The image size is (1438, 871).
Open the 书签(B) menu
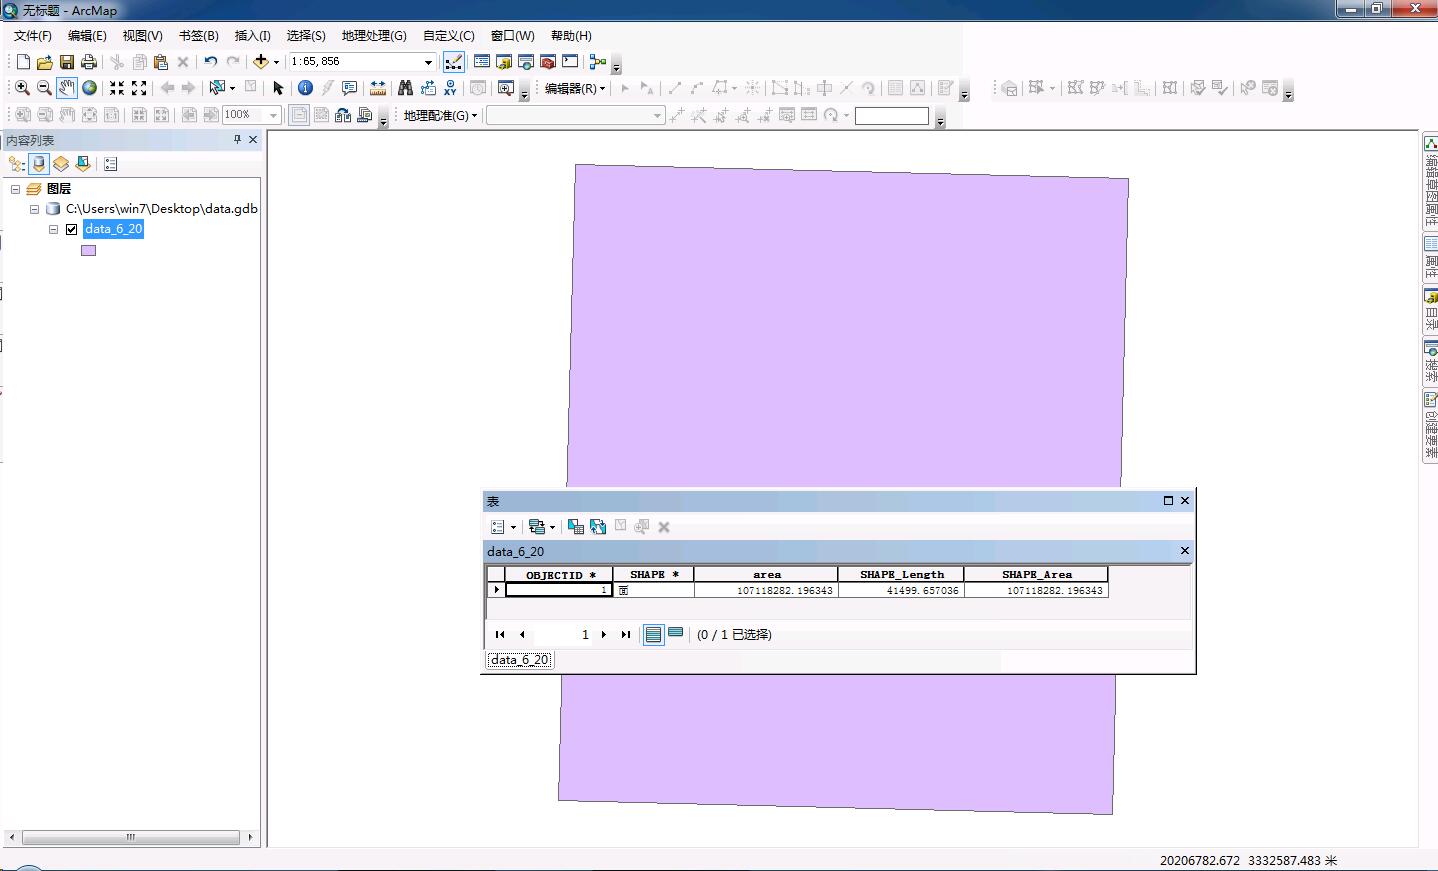[x=198, y=36]
